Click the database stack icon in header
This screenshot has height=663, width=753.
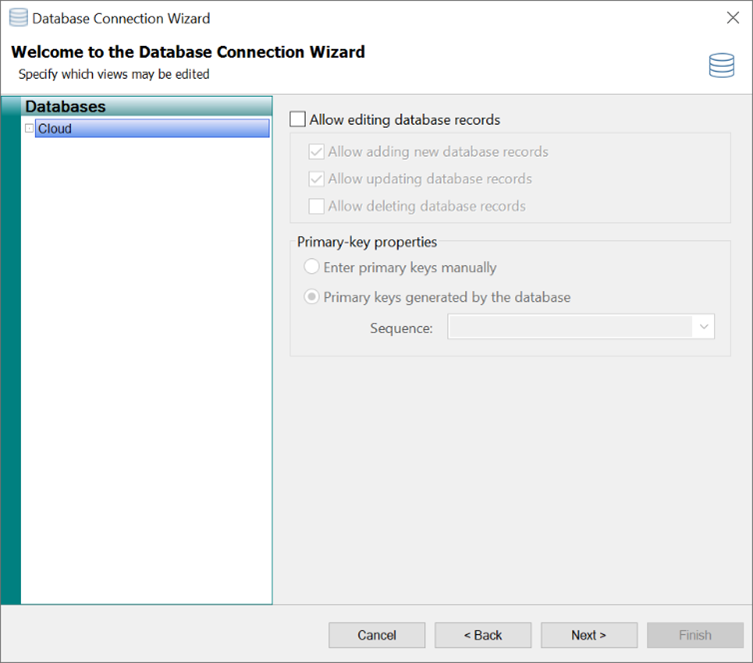(721, 66)
